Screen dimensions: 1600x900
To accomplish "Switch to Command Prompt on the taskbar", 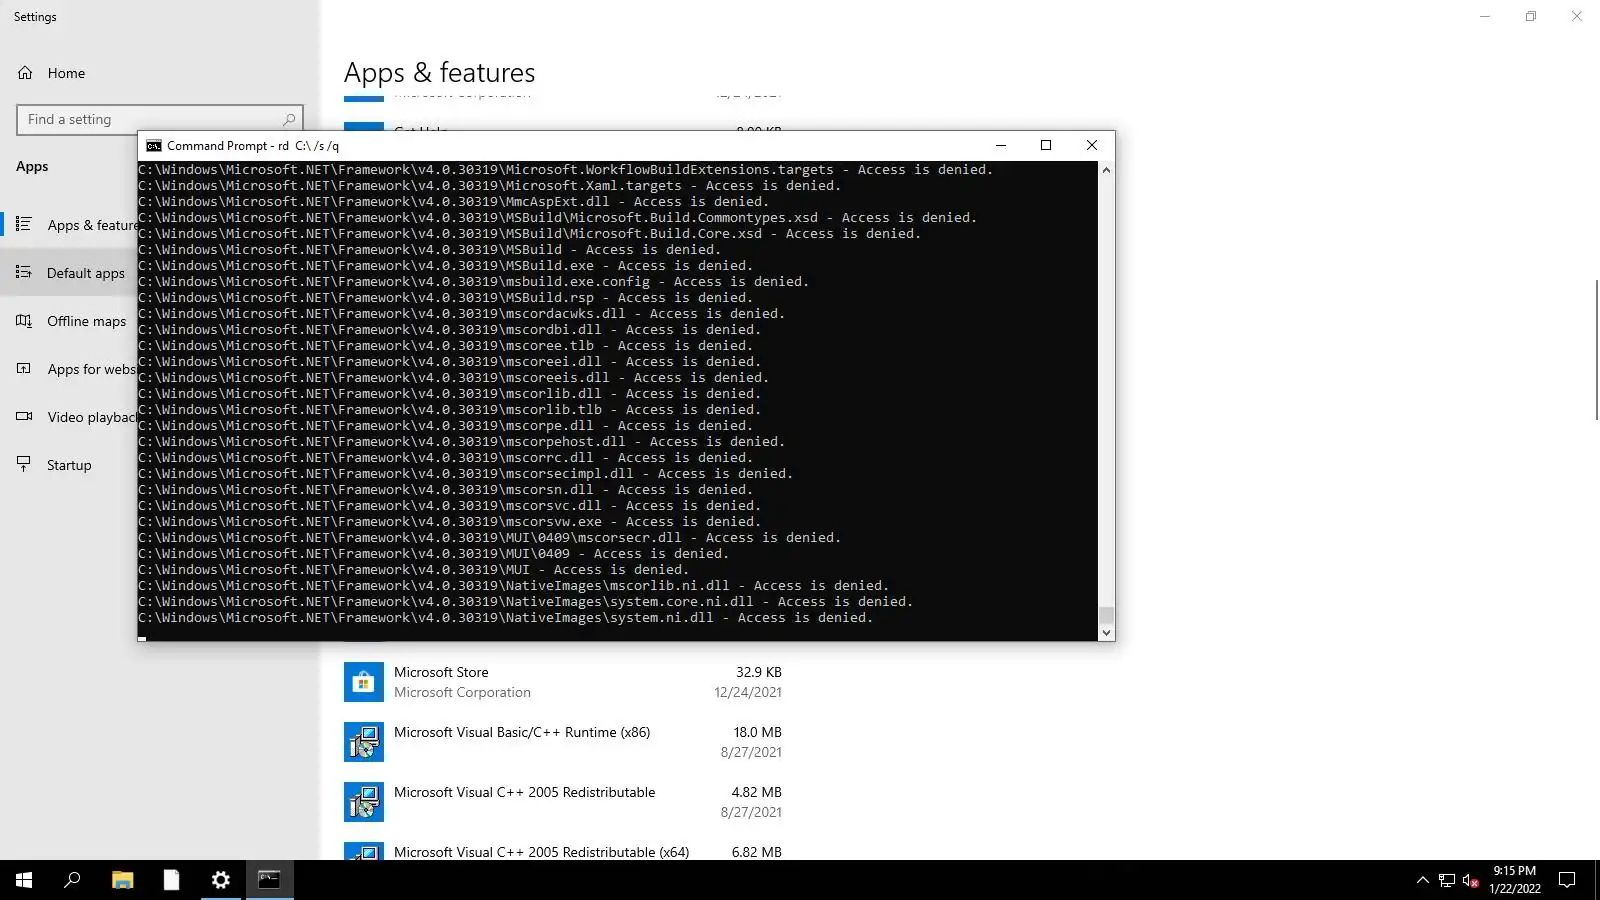I will (270, 880).
